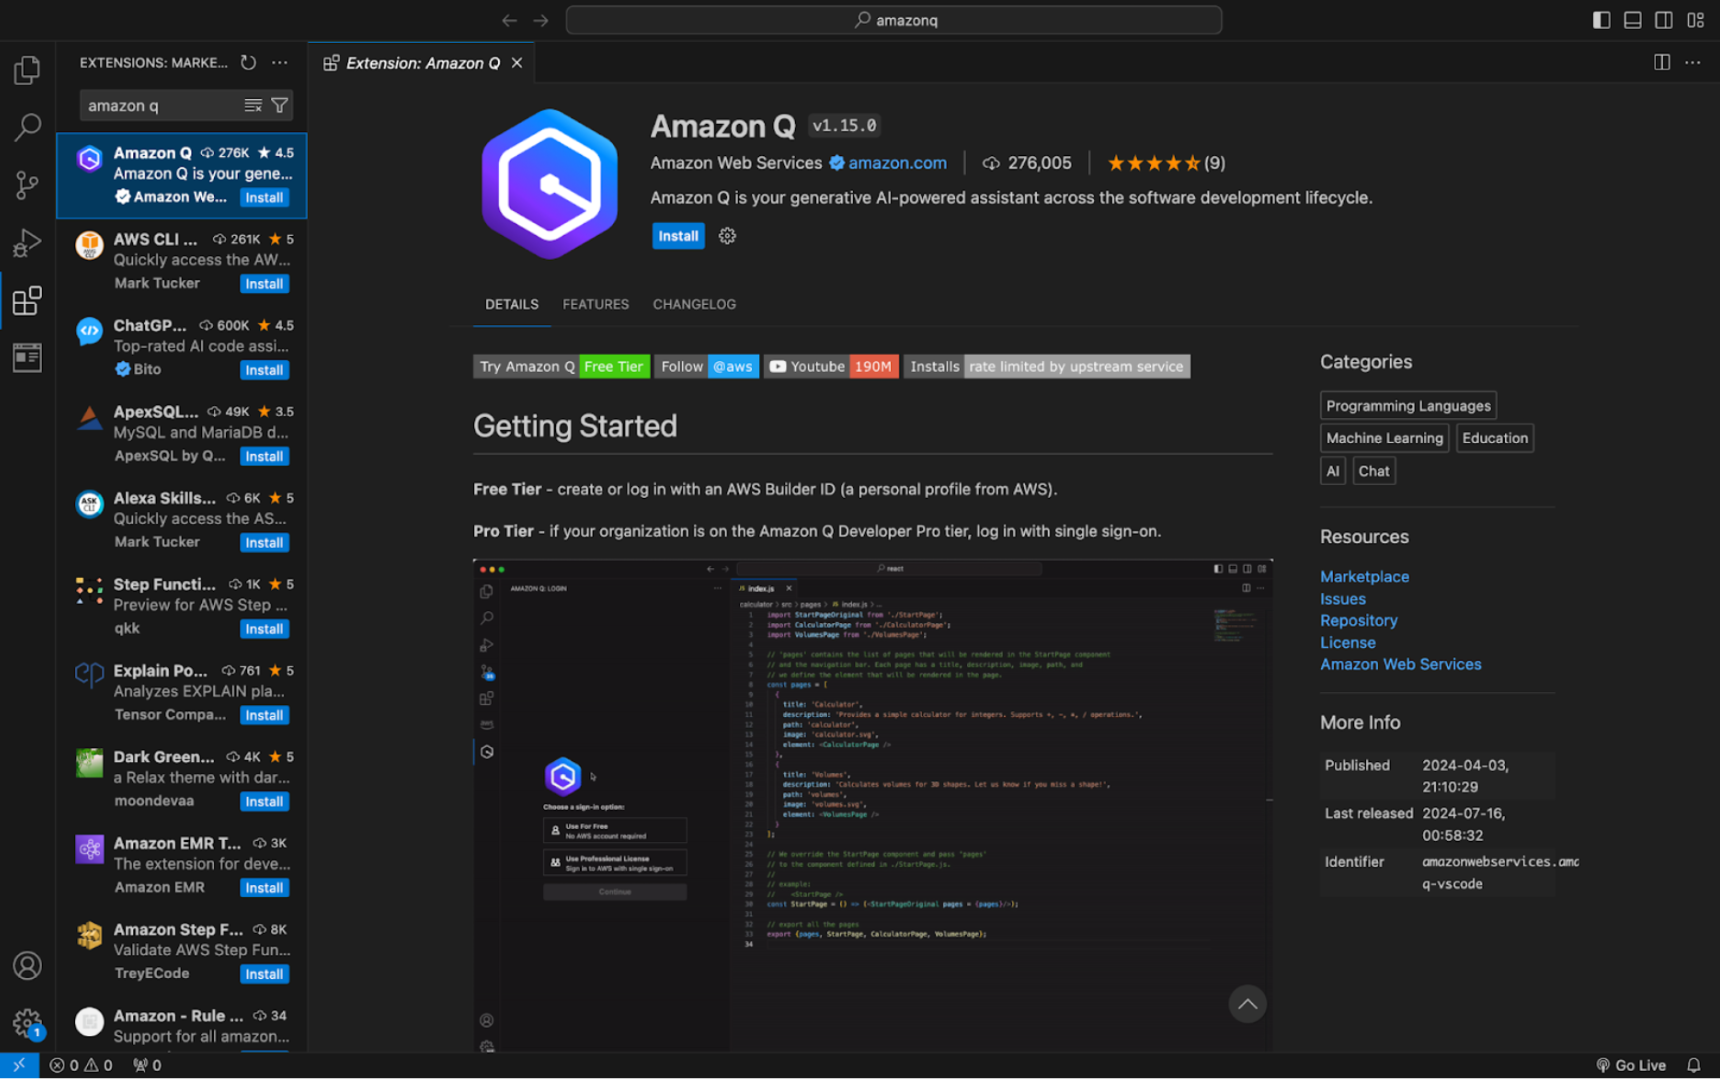Toggle the Secondary Side Bar visibility
This screenshot has width=1720, height=1079.
(1663, 19)
